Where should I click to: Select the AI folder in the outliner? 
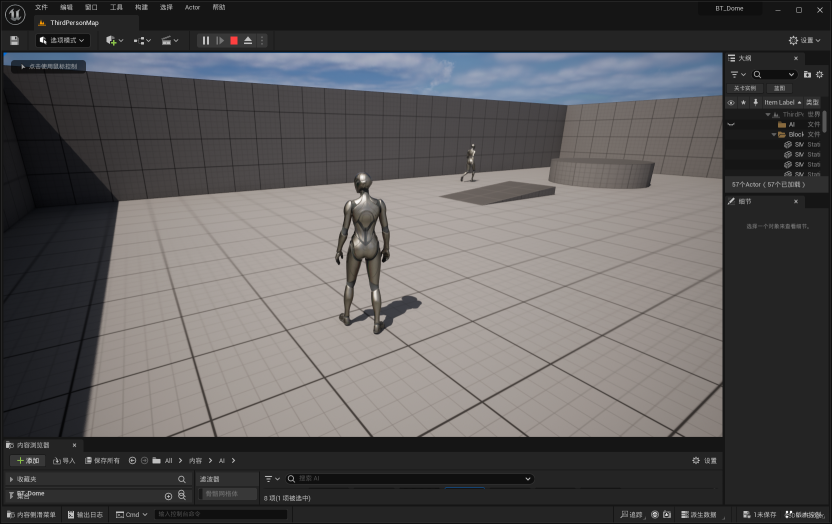coord(792,125)
